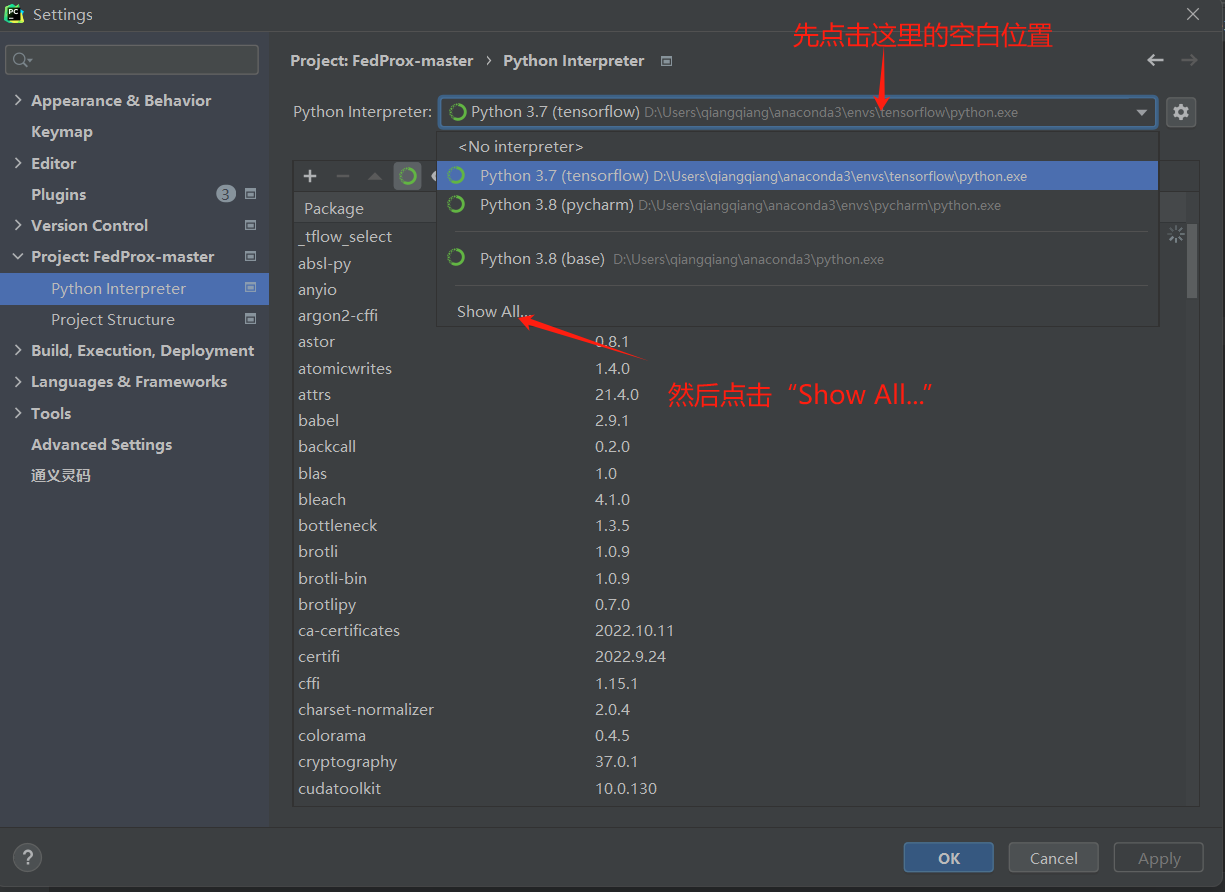This screenshot has height=892, width=1225.
Task: Click version 0.2.0 of backcall
Action: [x=612, y=447]
